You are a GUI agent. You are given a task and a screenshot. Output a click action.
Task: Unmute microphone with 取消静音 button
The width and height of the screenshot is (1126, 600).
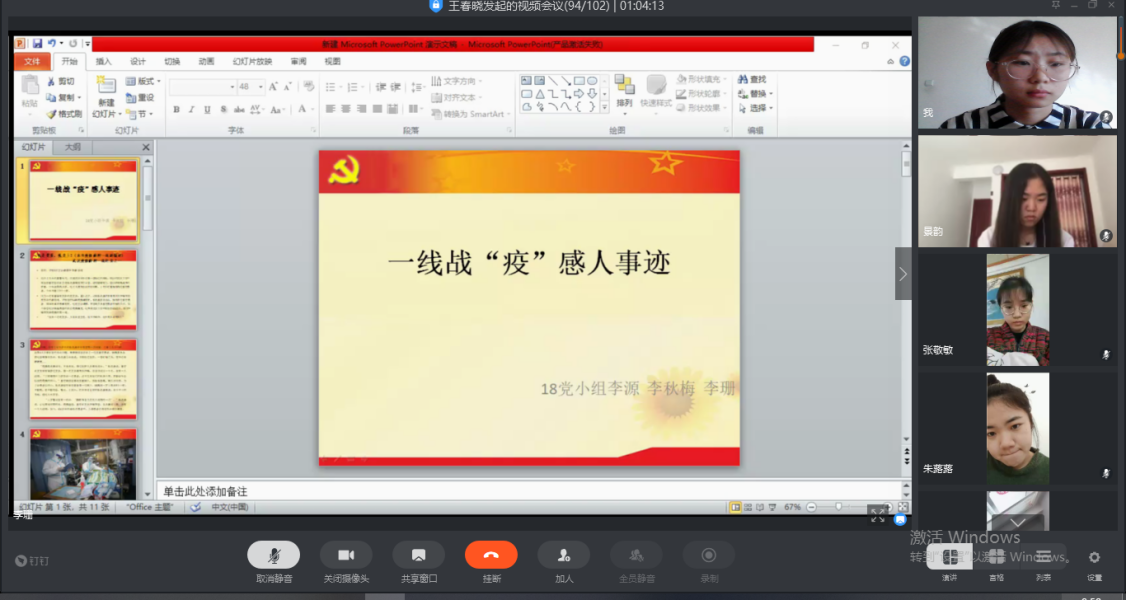[x=273, y=555]
